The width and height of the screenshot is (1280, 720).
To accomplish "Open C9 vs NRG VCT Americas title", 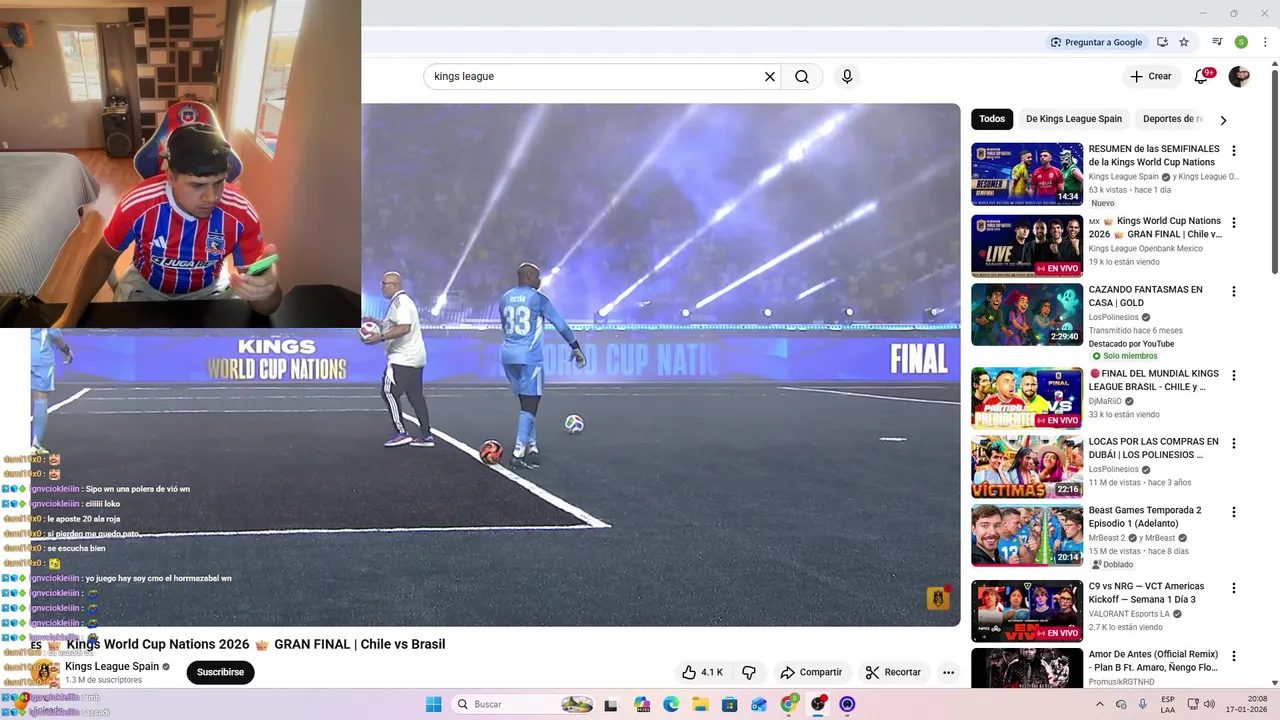I will (x=1146, y=593).
